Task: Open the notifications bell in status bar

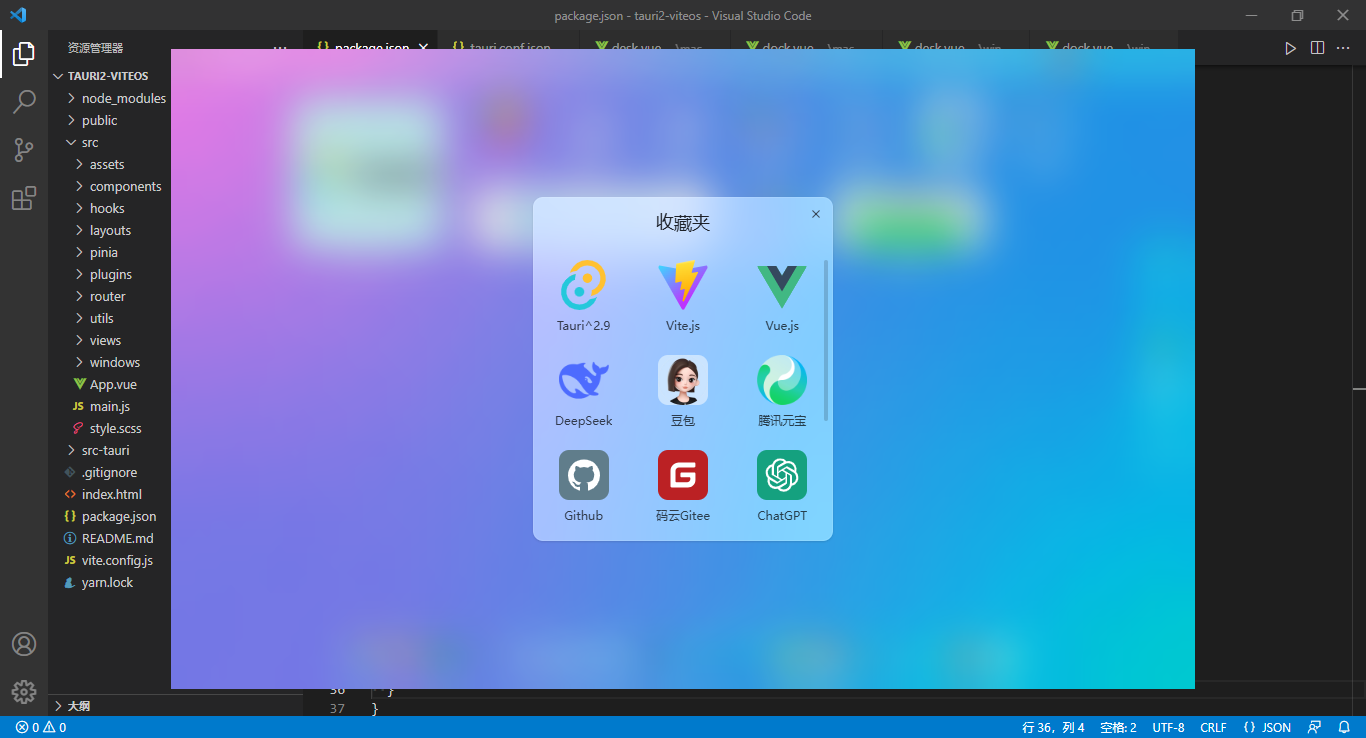Action: pyautogui.click(x=1344, y=727)
